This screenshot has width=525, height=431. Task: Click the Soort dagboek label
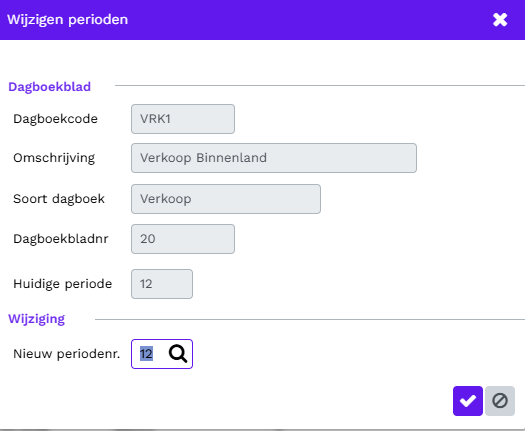pyautogui.click(x=59, y=199)
